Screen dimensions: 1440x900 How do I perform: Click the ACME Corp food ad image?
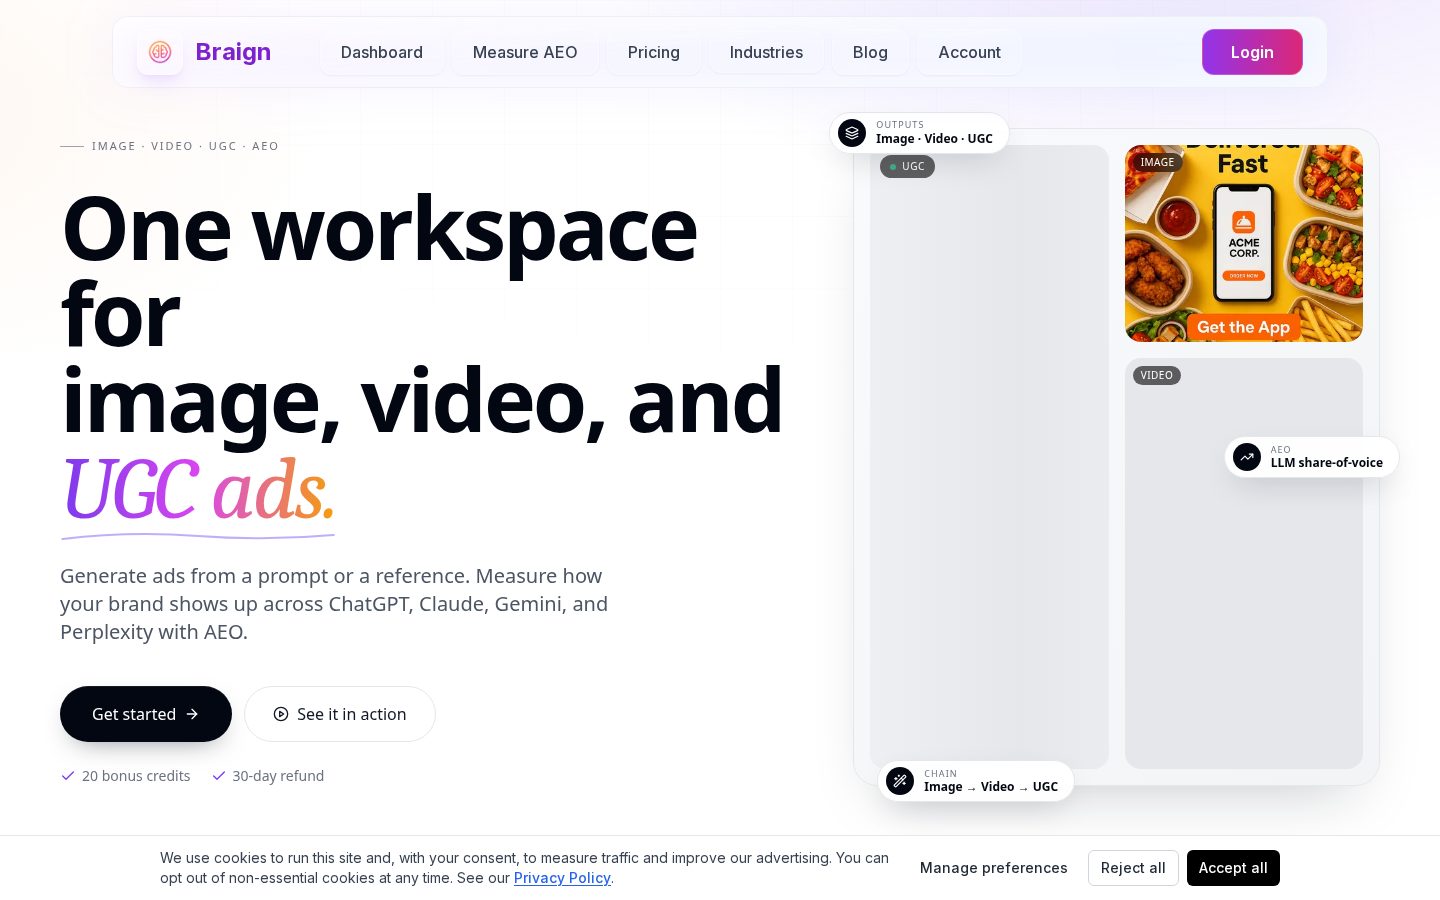point(1244,243)
